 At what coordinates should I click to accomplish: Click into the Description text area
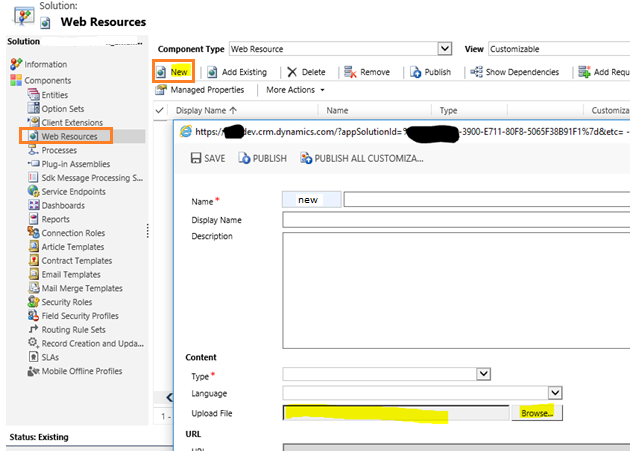click(456, 290)
